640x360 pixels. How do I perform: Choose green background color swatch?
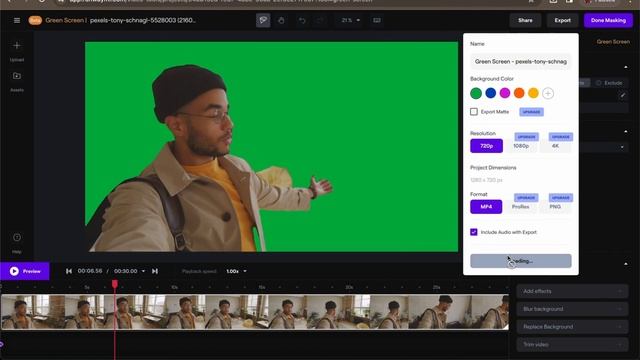[476, 93]
